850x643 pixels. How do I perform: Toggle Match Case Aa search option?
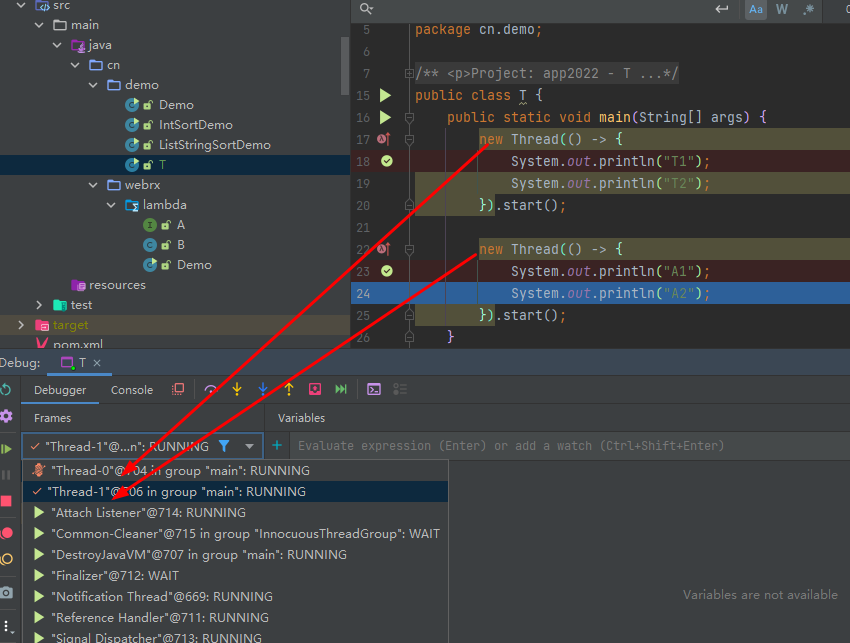pos(756,9)
